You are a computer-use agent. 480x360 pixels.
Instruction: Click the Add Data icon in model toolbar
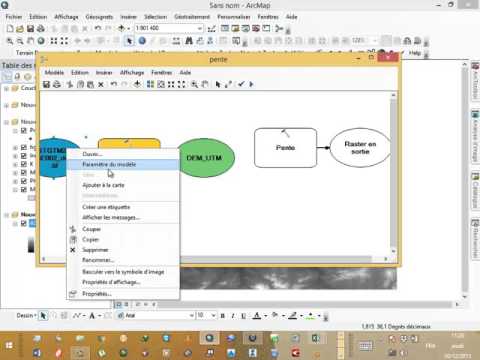(137, 84)
